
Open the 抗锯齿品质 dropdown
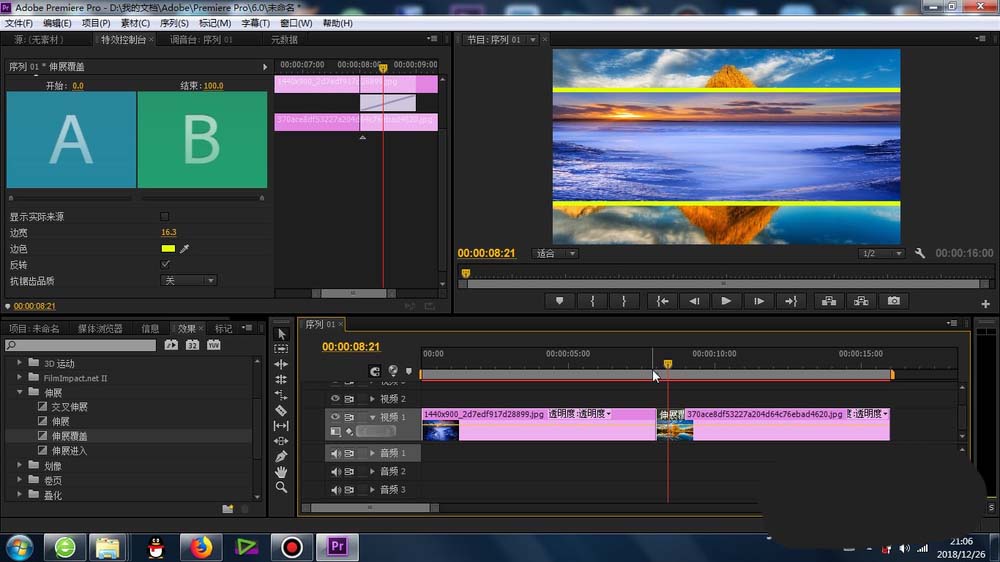[x=188, y=281]
